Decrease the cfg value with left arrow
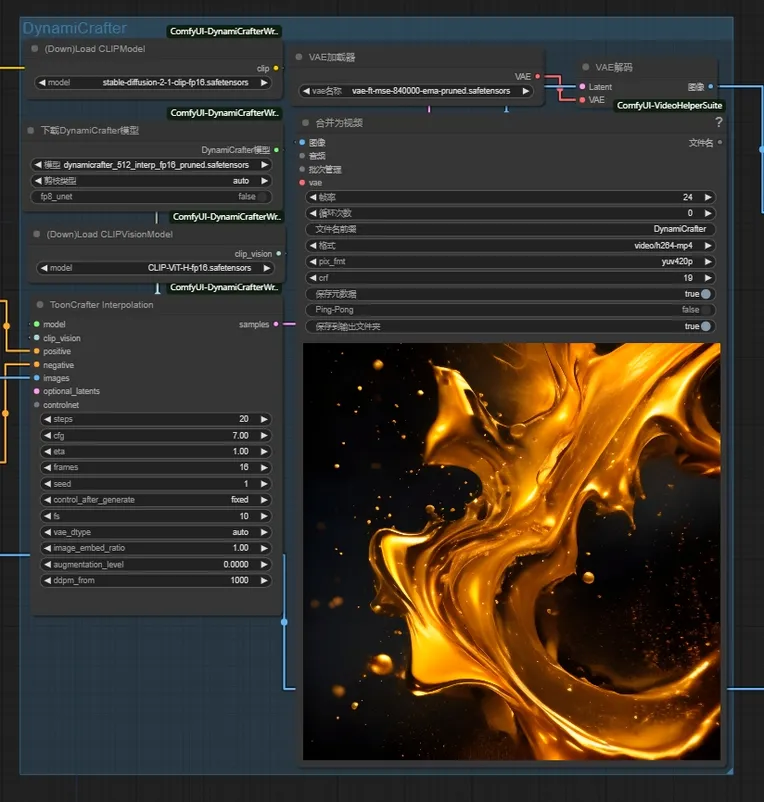 (x=46, y=436)
